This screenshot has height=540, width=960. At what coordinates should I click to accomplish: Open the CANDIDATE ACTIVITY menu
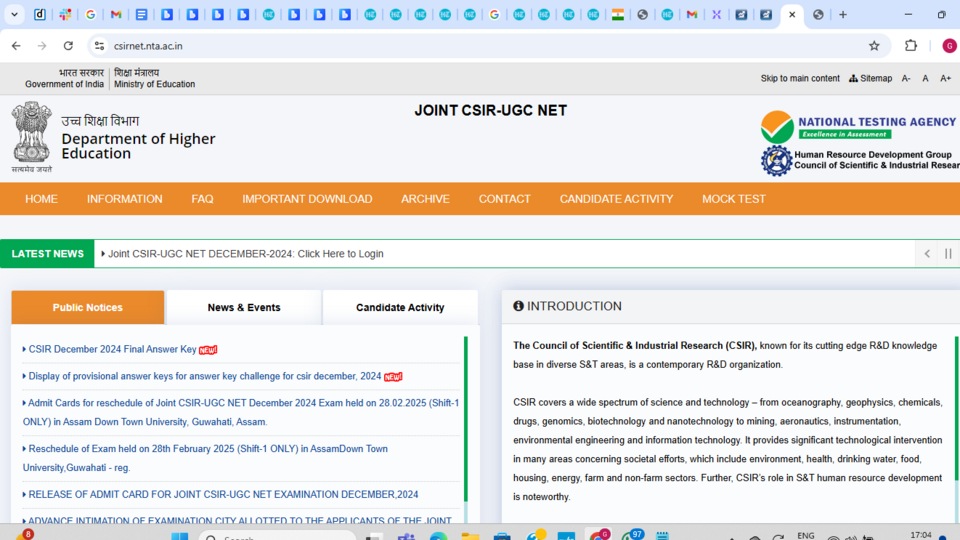click(x=616, y=199)
